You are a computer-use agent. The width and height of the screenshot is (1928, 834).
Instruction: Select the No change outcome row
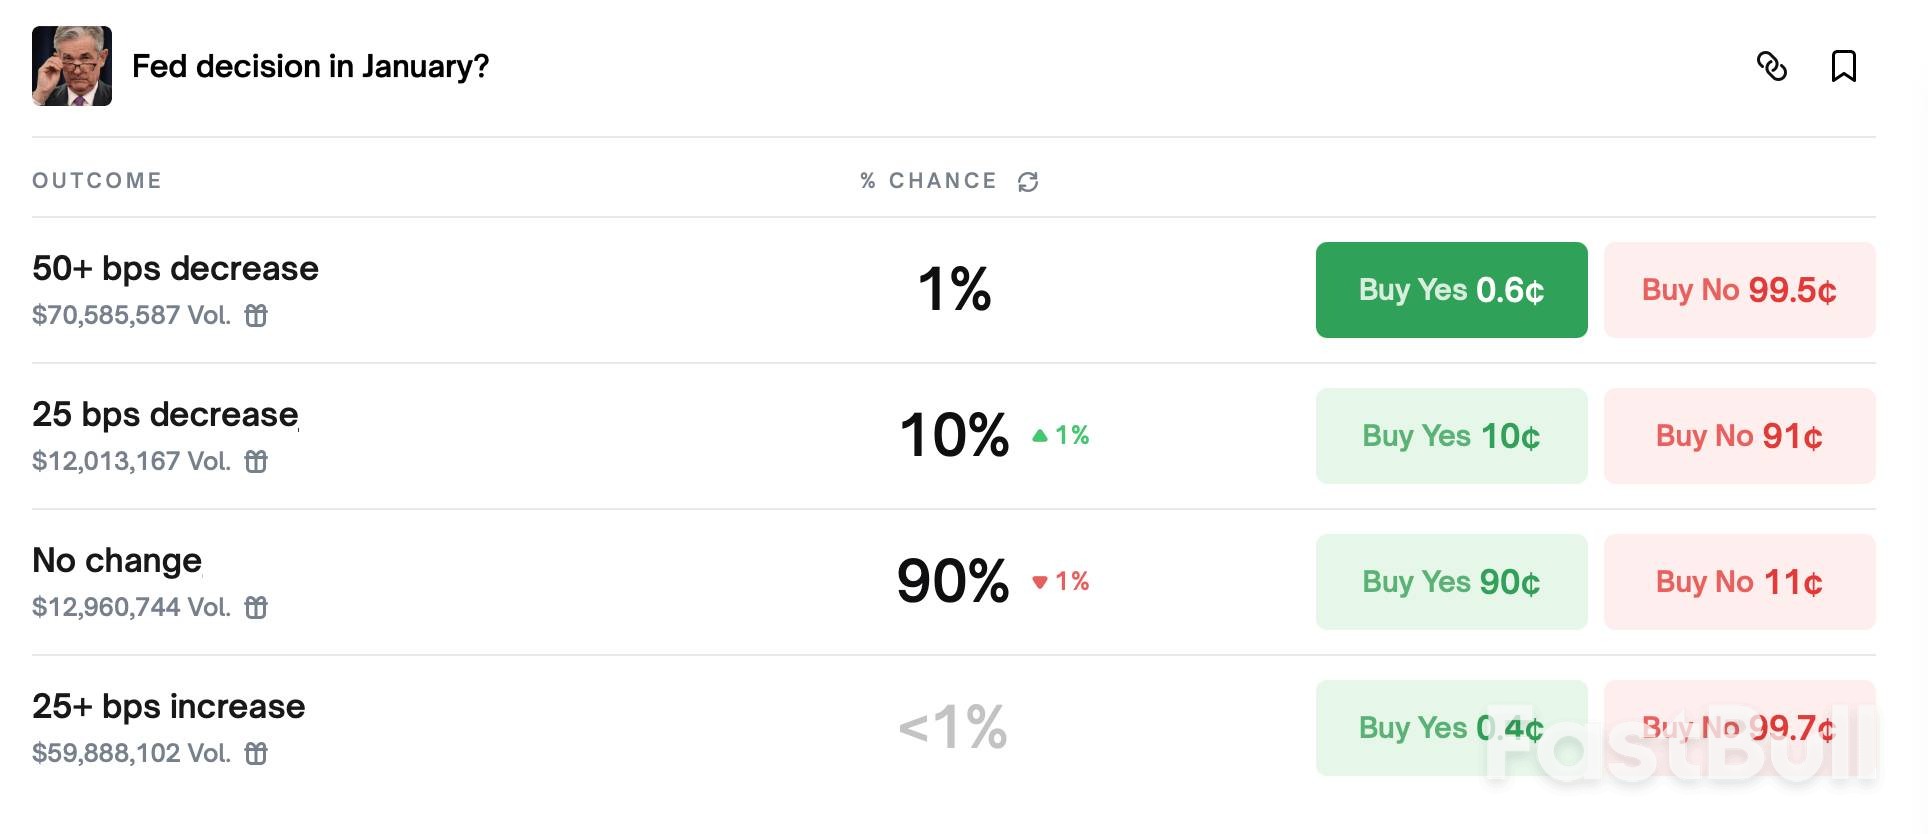(x=117, y=561)
